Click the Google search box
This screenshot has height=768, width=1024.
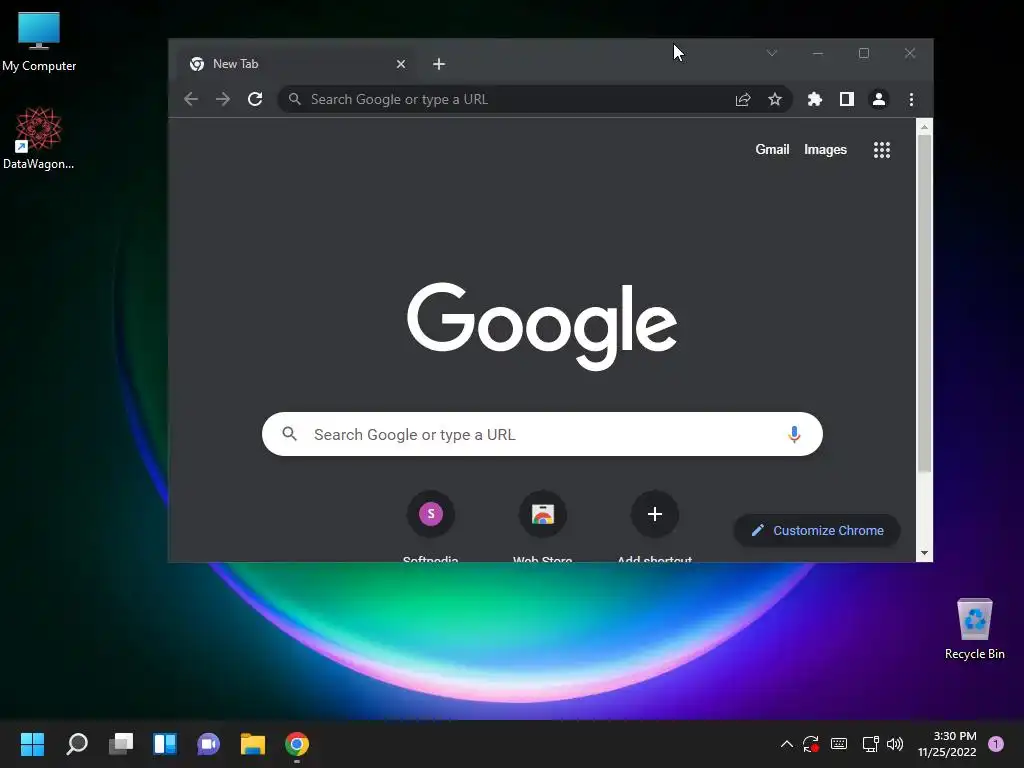click(542, 434)
